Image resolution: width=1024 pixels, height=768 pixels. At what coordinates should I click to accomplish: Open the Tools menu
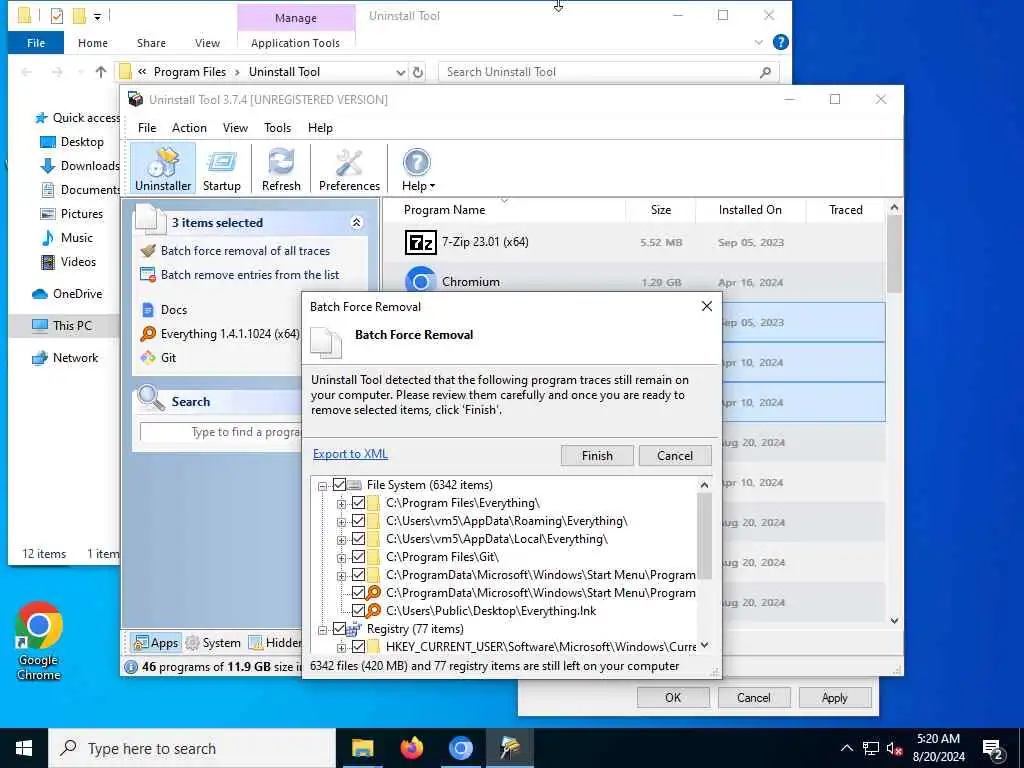pyautogui.click(x=278, y=128)
